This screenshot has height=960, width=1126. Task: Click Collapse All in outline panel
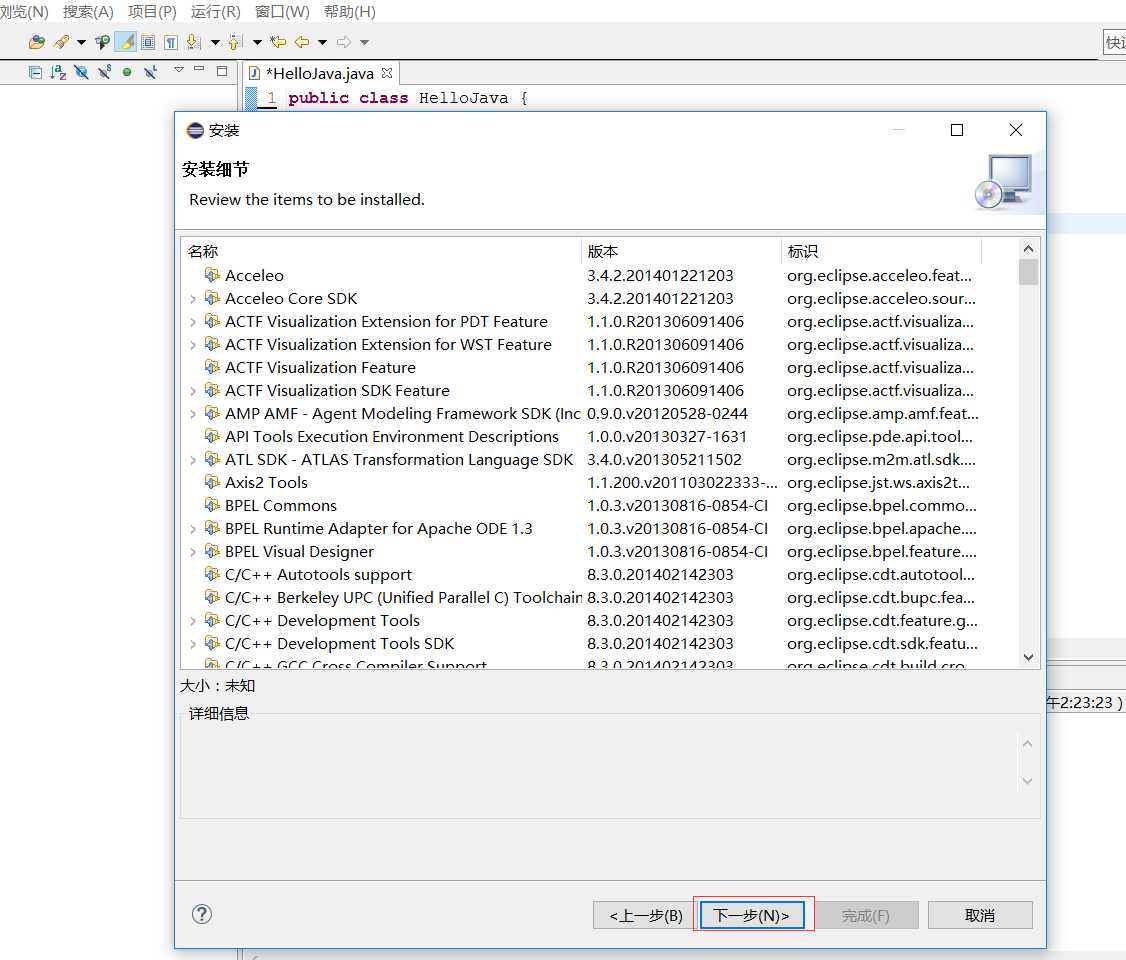[34, 72]
